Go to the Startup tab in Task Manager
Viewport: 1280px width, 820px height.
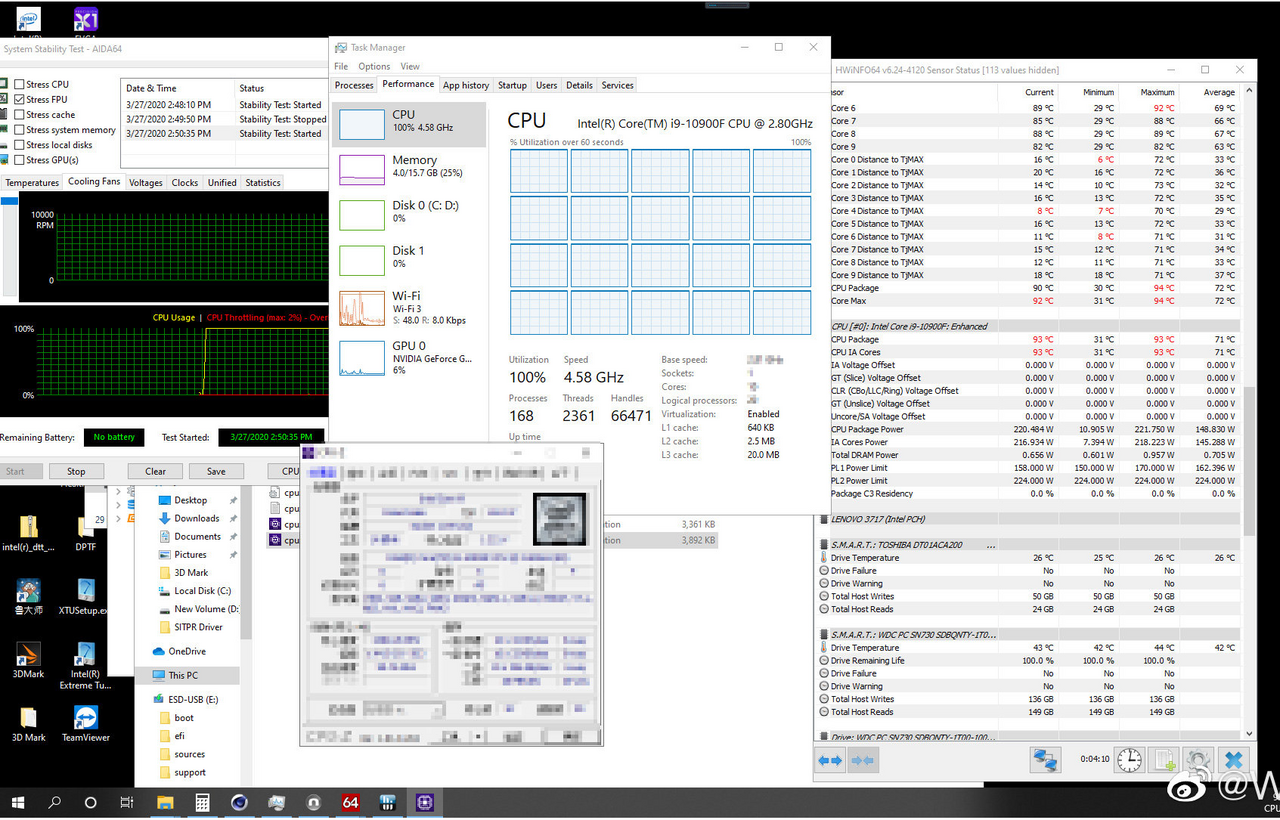pyautogui.click(x=512, y=85)
